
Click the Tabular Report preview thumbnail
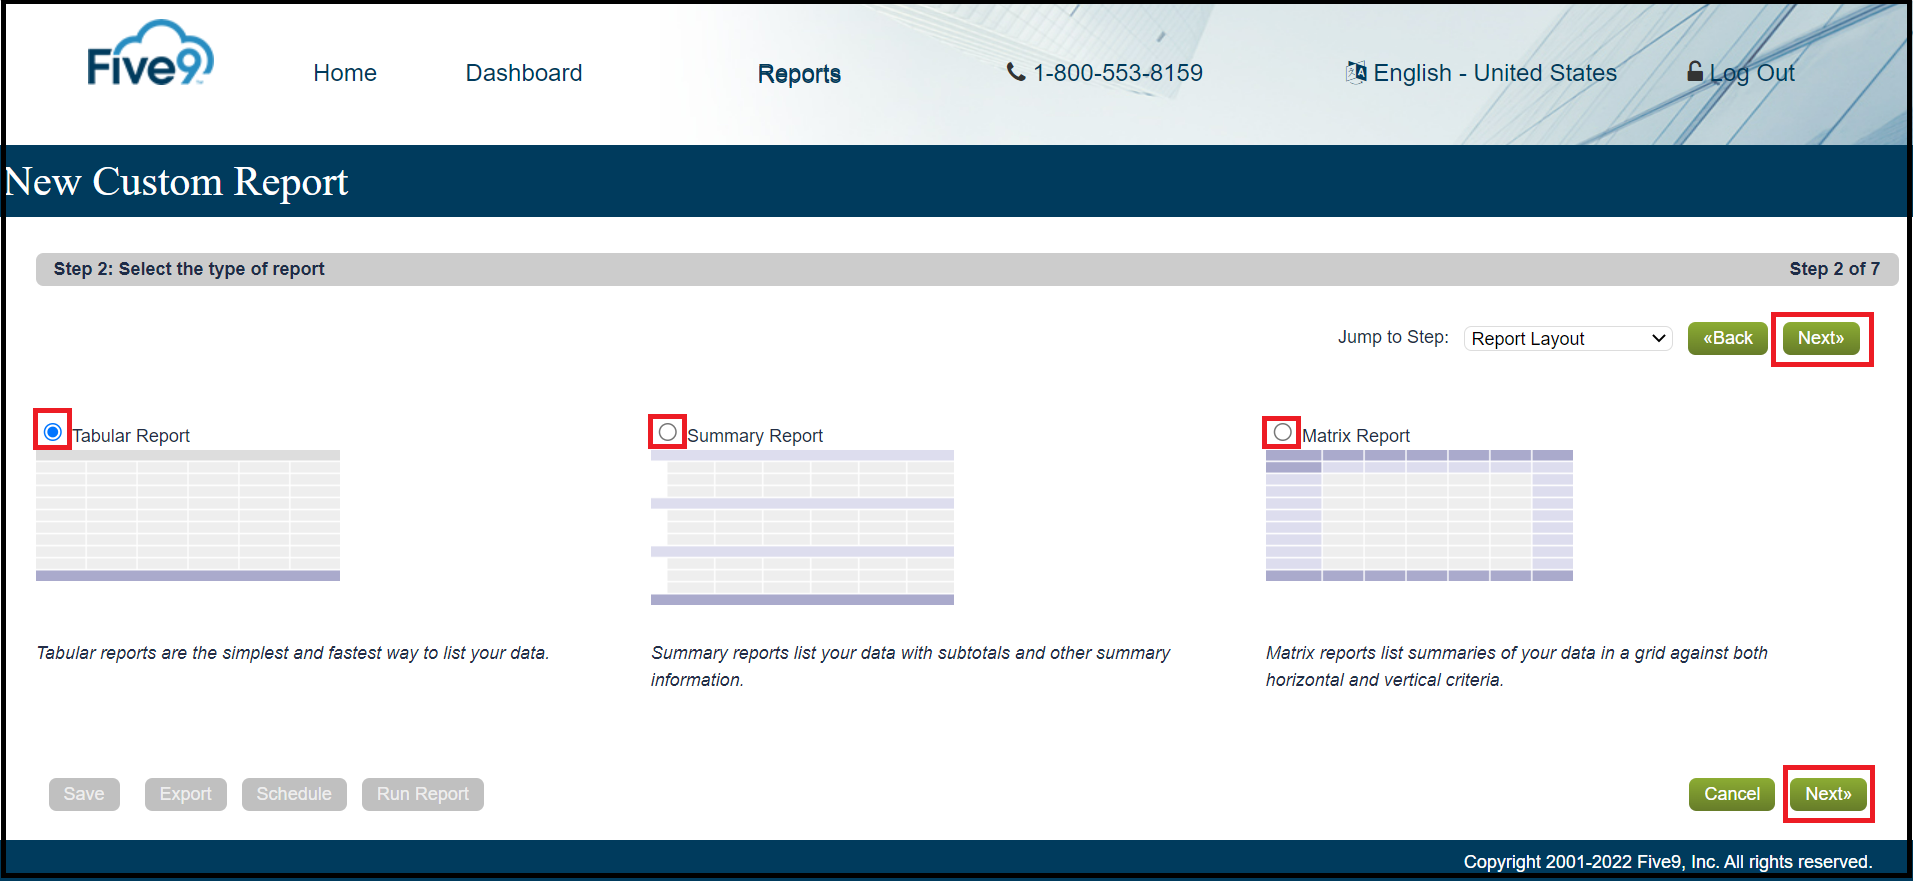[188, 516]
